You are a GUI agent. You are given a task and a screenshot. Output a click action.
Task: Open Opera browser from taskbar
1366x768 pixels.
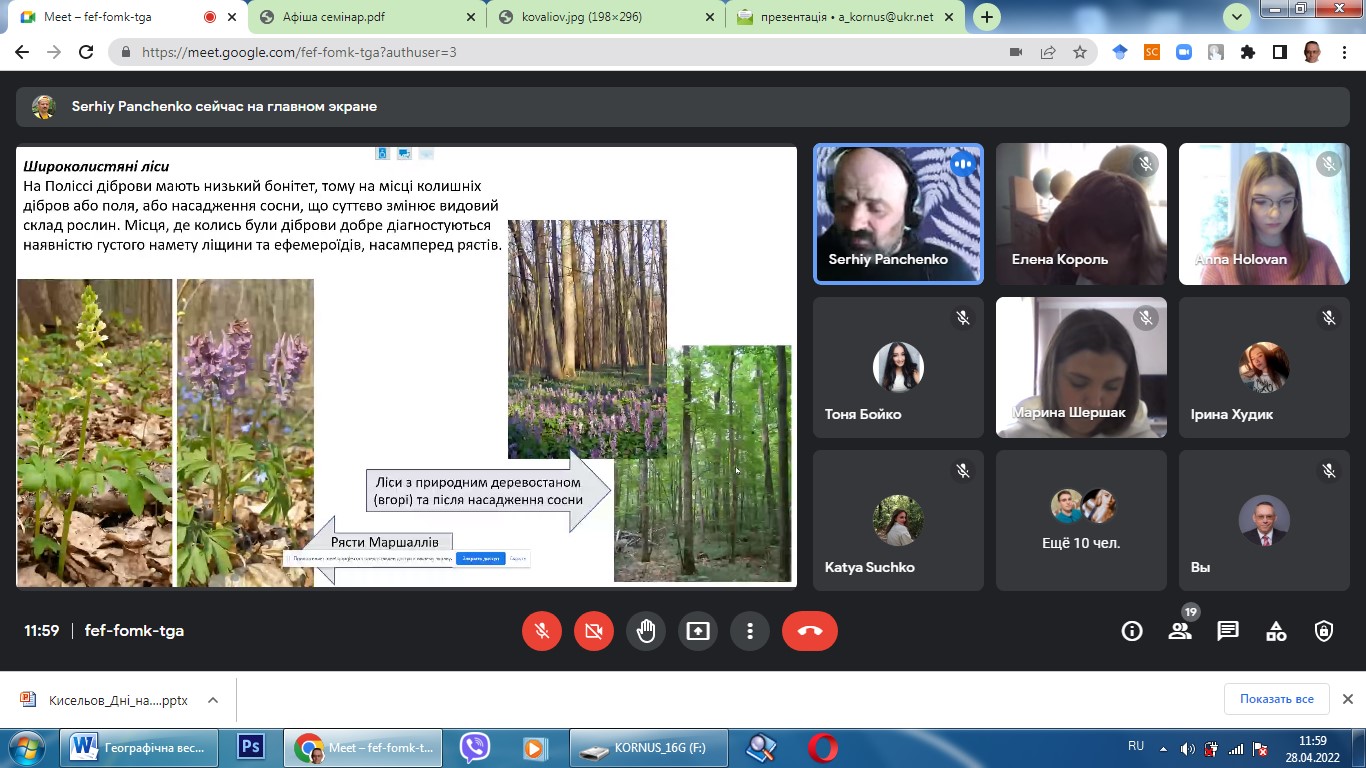[x=823, y=748]
